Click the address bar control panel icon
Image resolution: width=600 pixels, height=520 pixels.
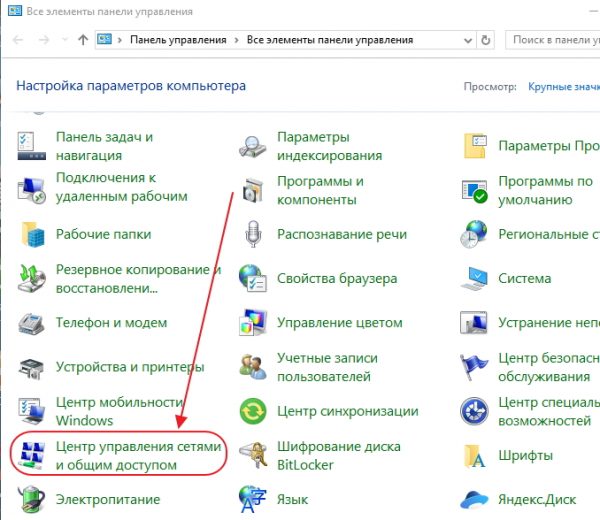tap(104, 39)
